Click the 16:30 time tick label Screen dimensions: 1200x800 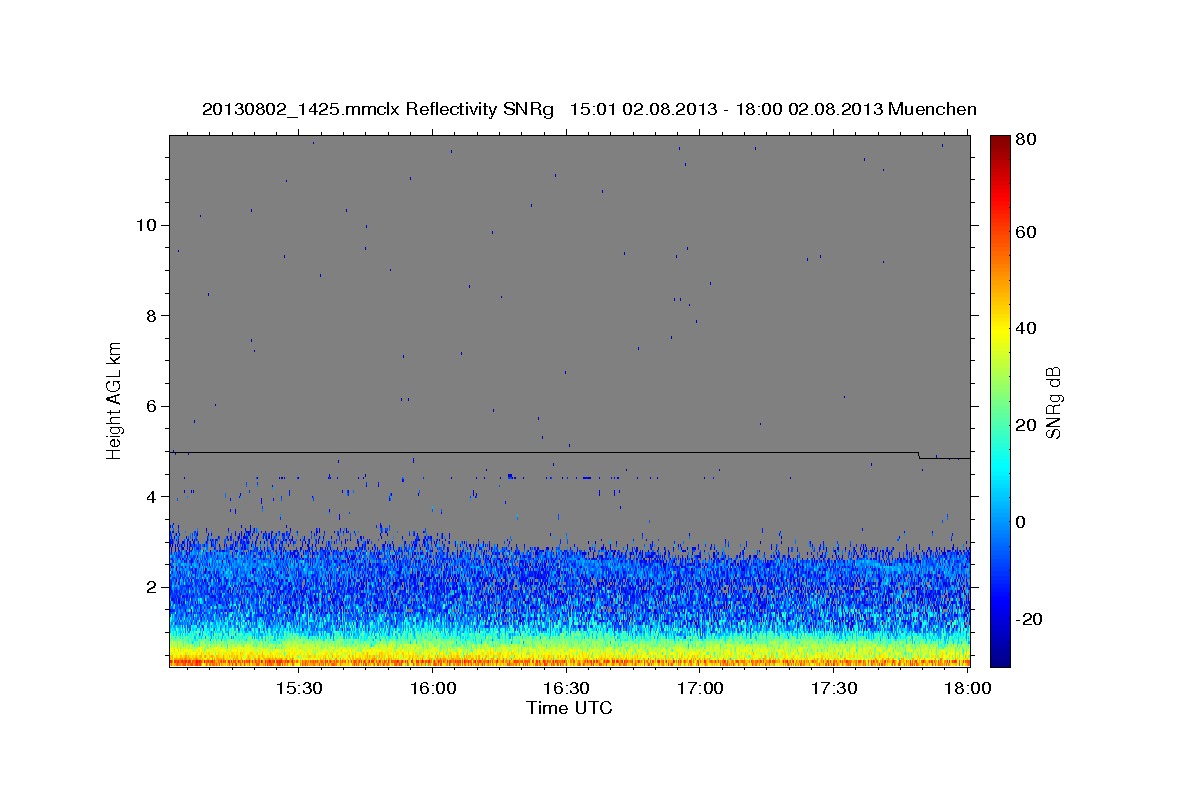tap(566, 689)
